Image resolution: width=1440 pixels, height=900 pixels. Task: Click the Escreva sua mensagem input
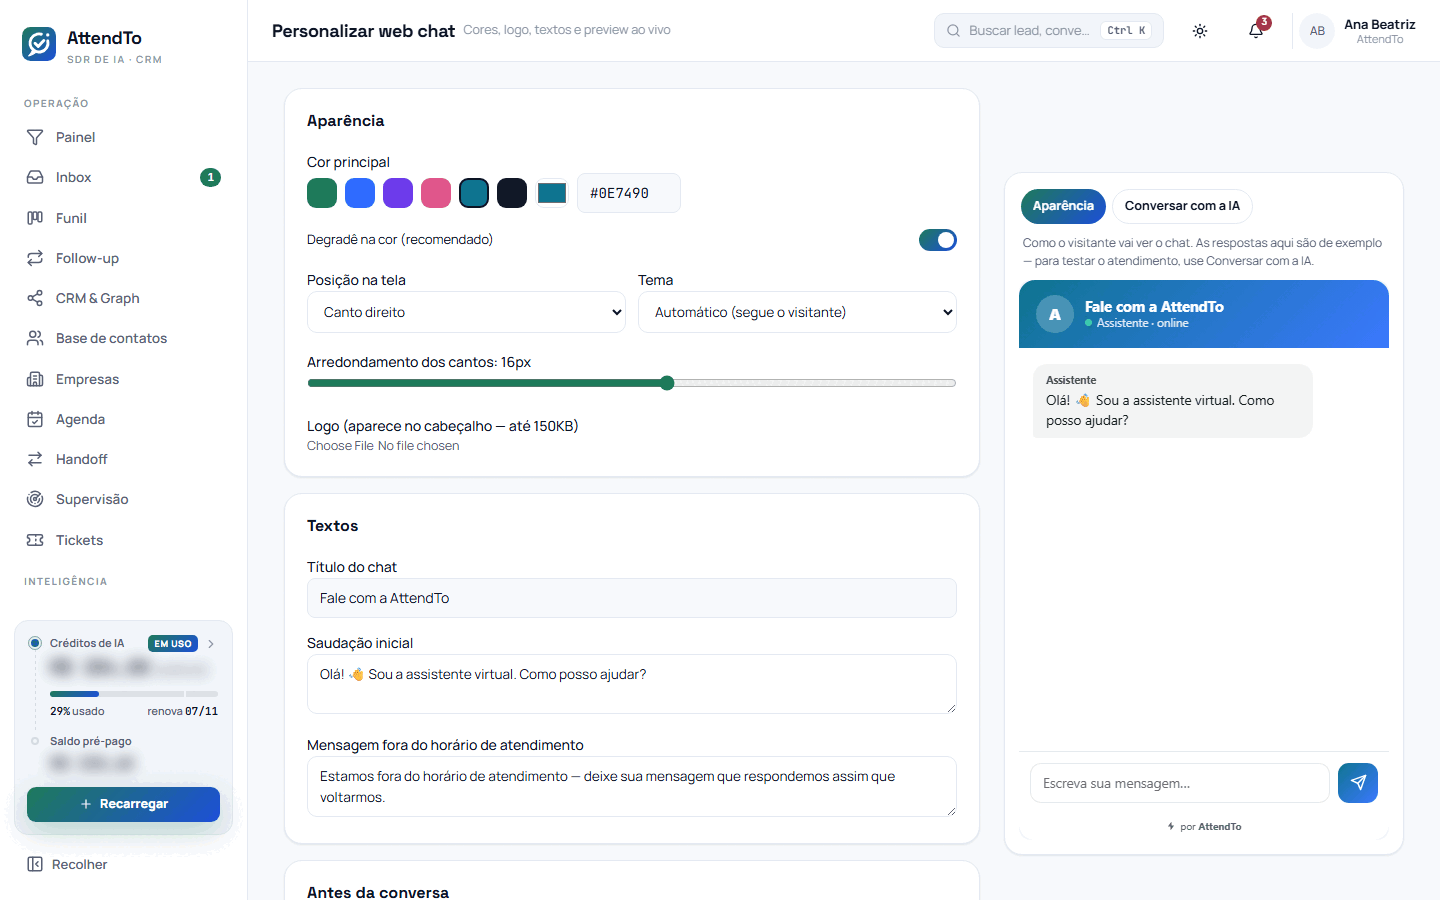point(1180,783)
